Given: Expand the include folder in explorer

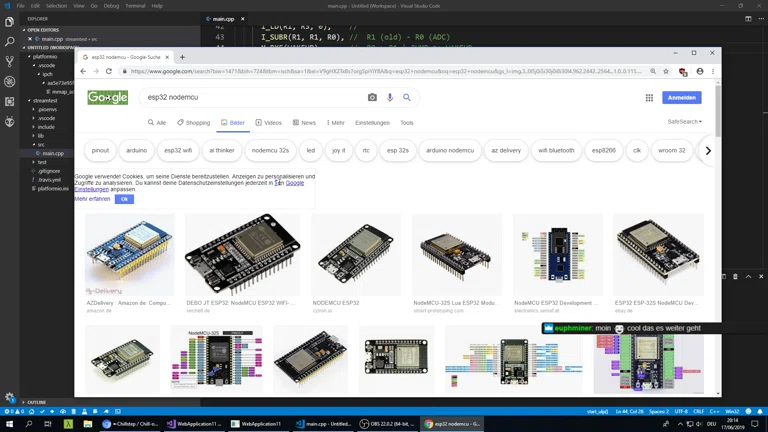Looking at the screenshot, I should [46, 127].
